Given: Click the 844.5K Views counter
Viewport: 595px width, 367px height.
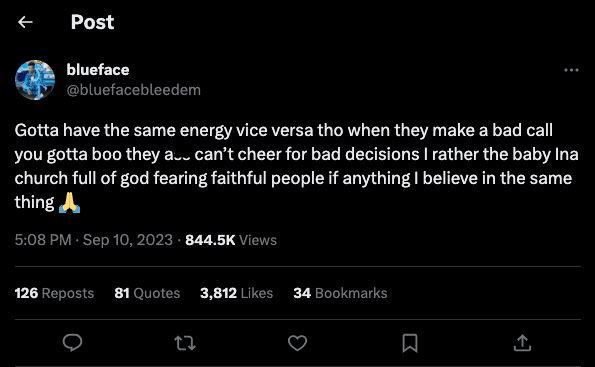Looking at the screenshot, I should pos(231,240).
